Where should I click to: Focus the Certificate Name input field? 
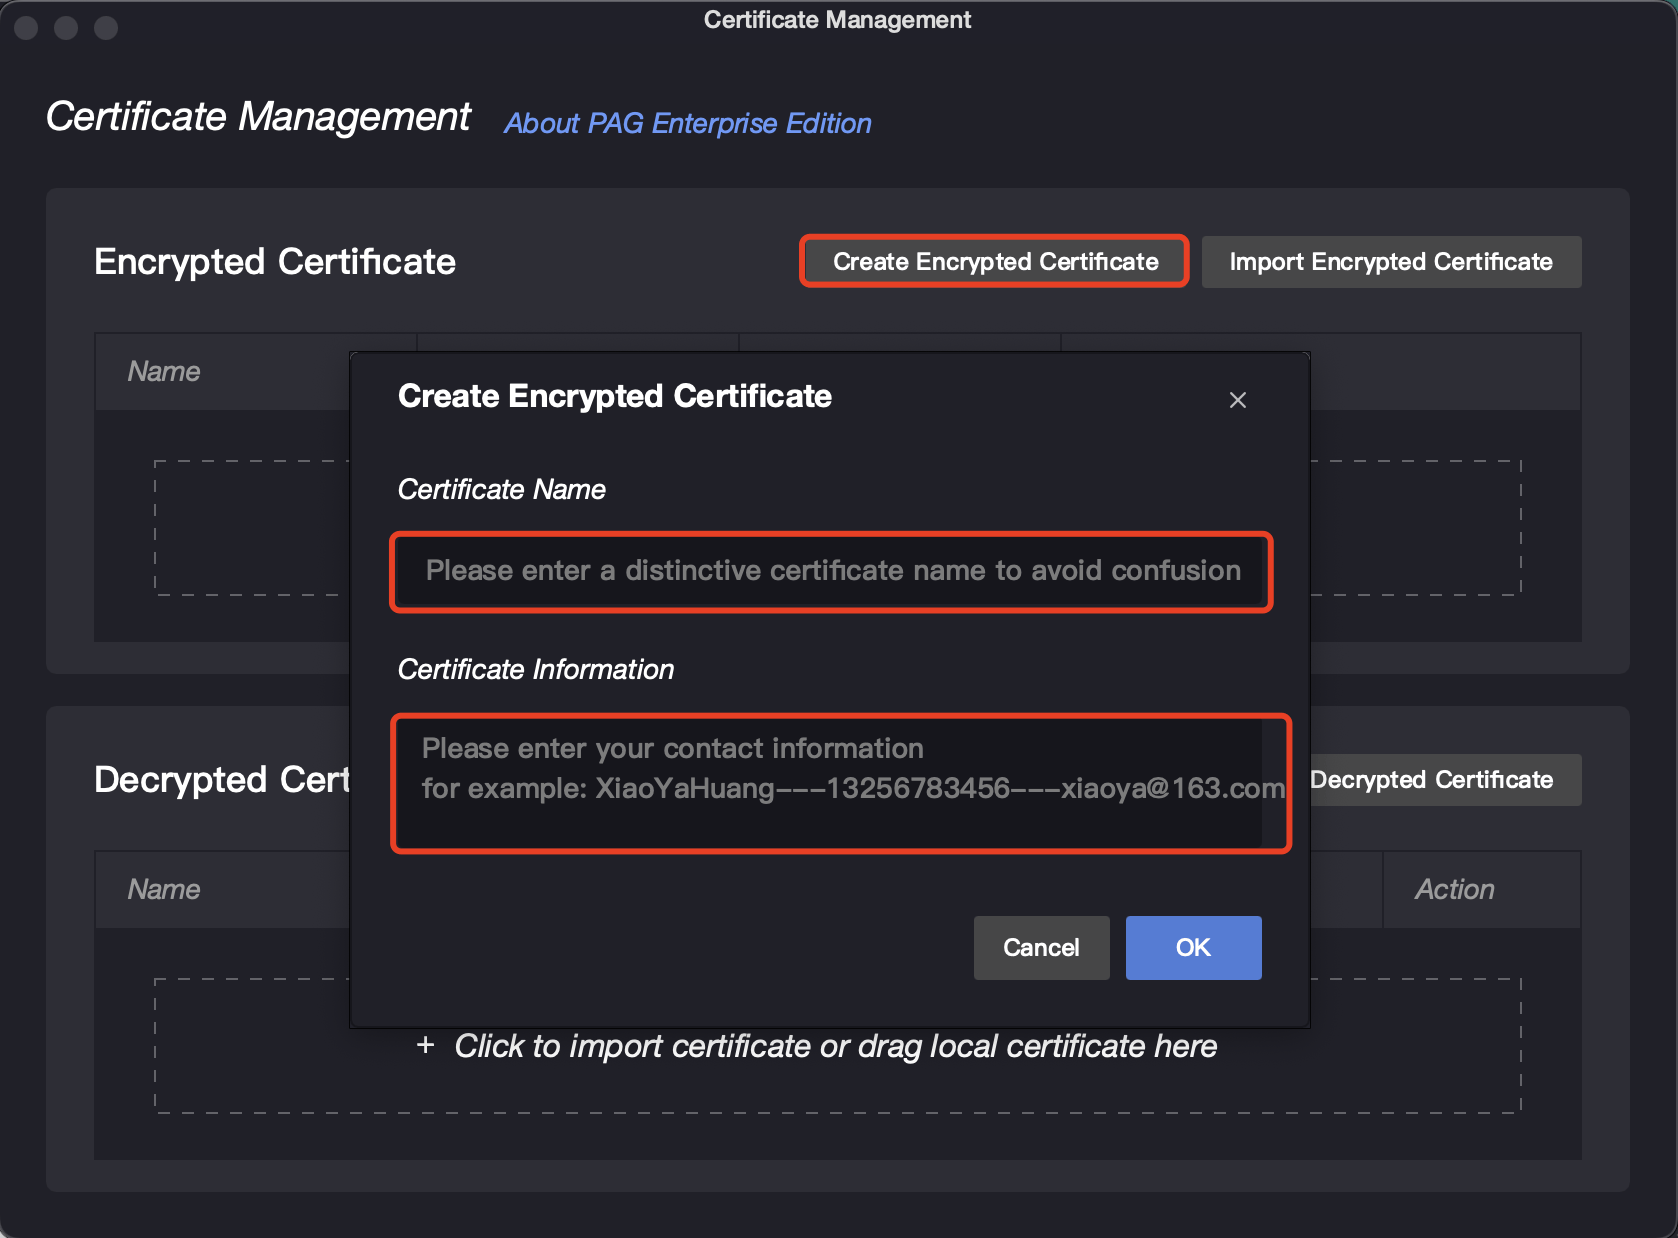coord(831,571)
